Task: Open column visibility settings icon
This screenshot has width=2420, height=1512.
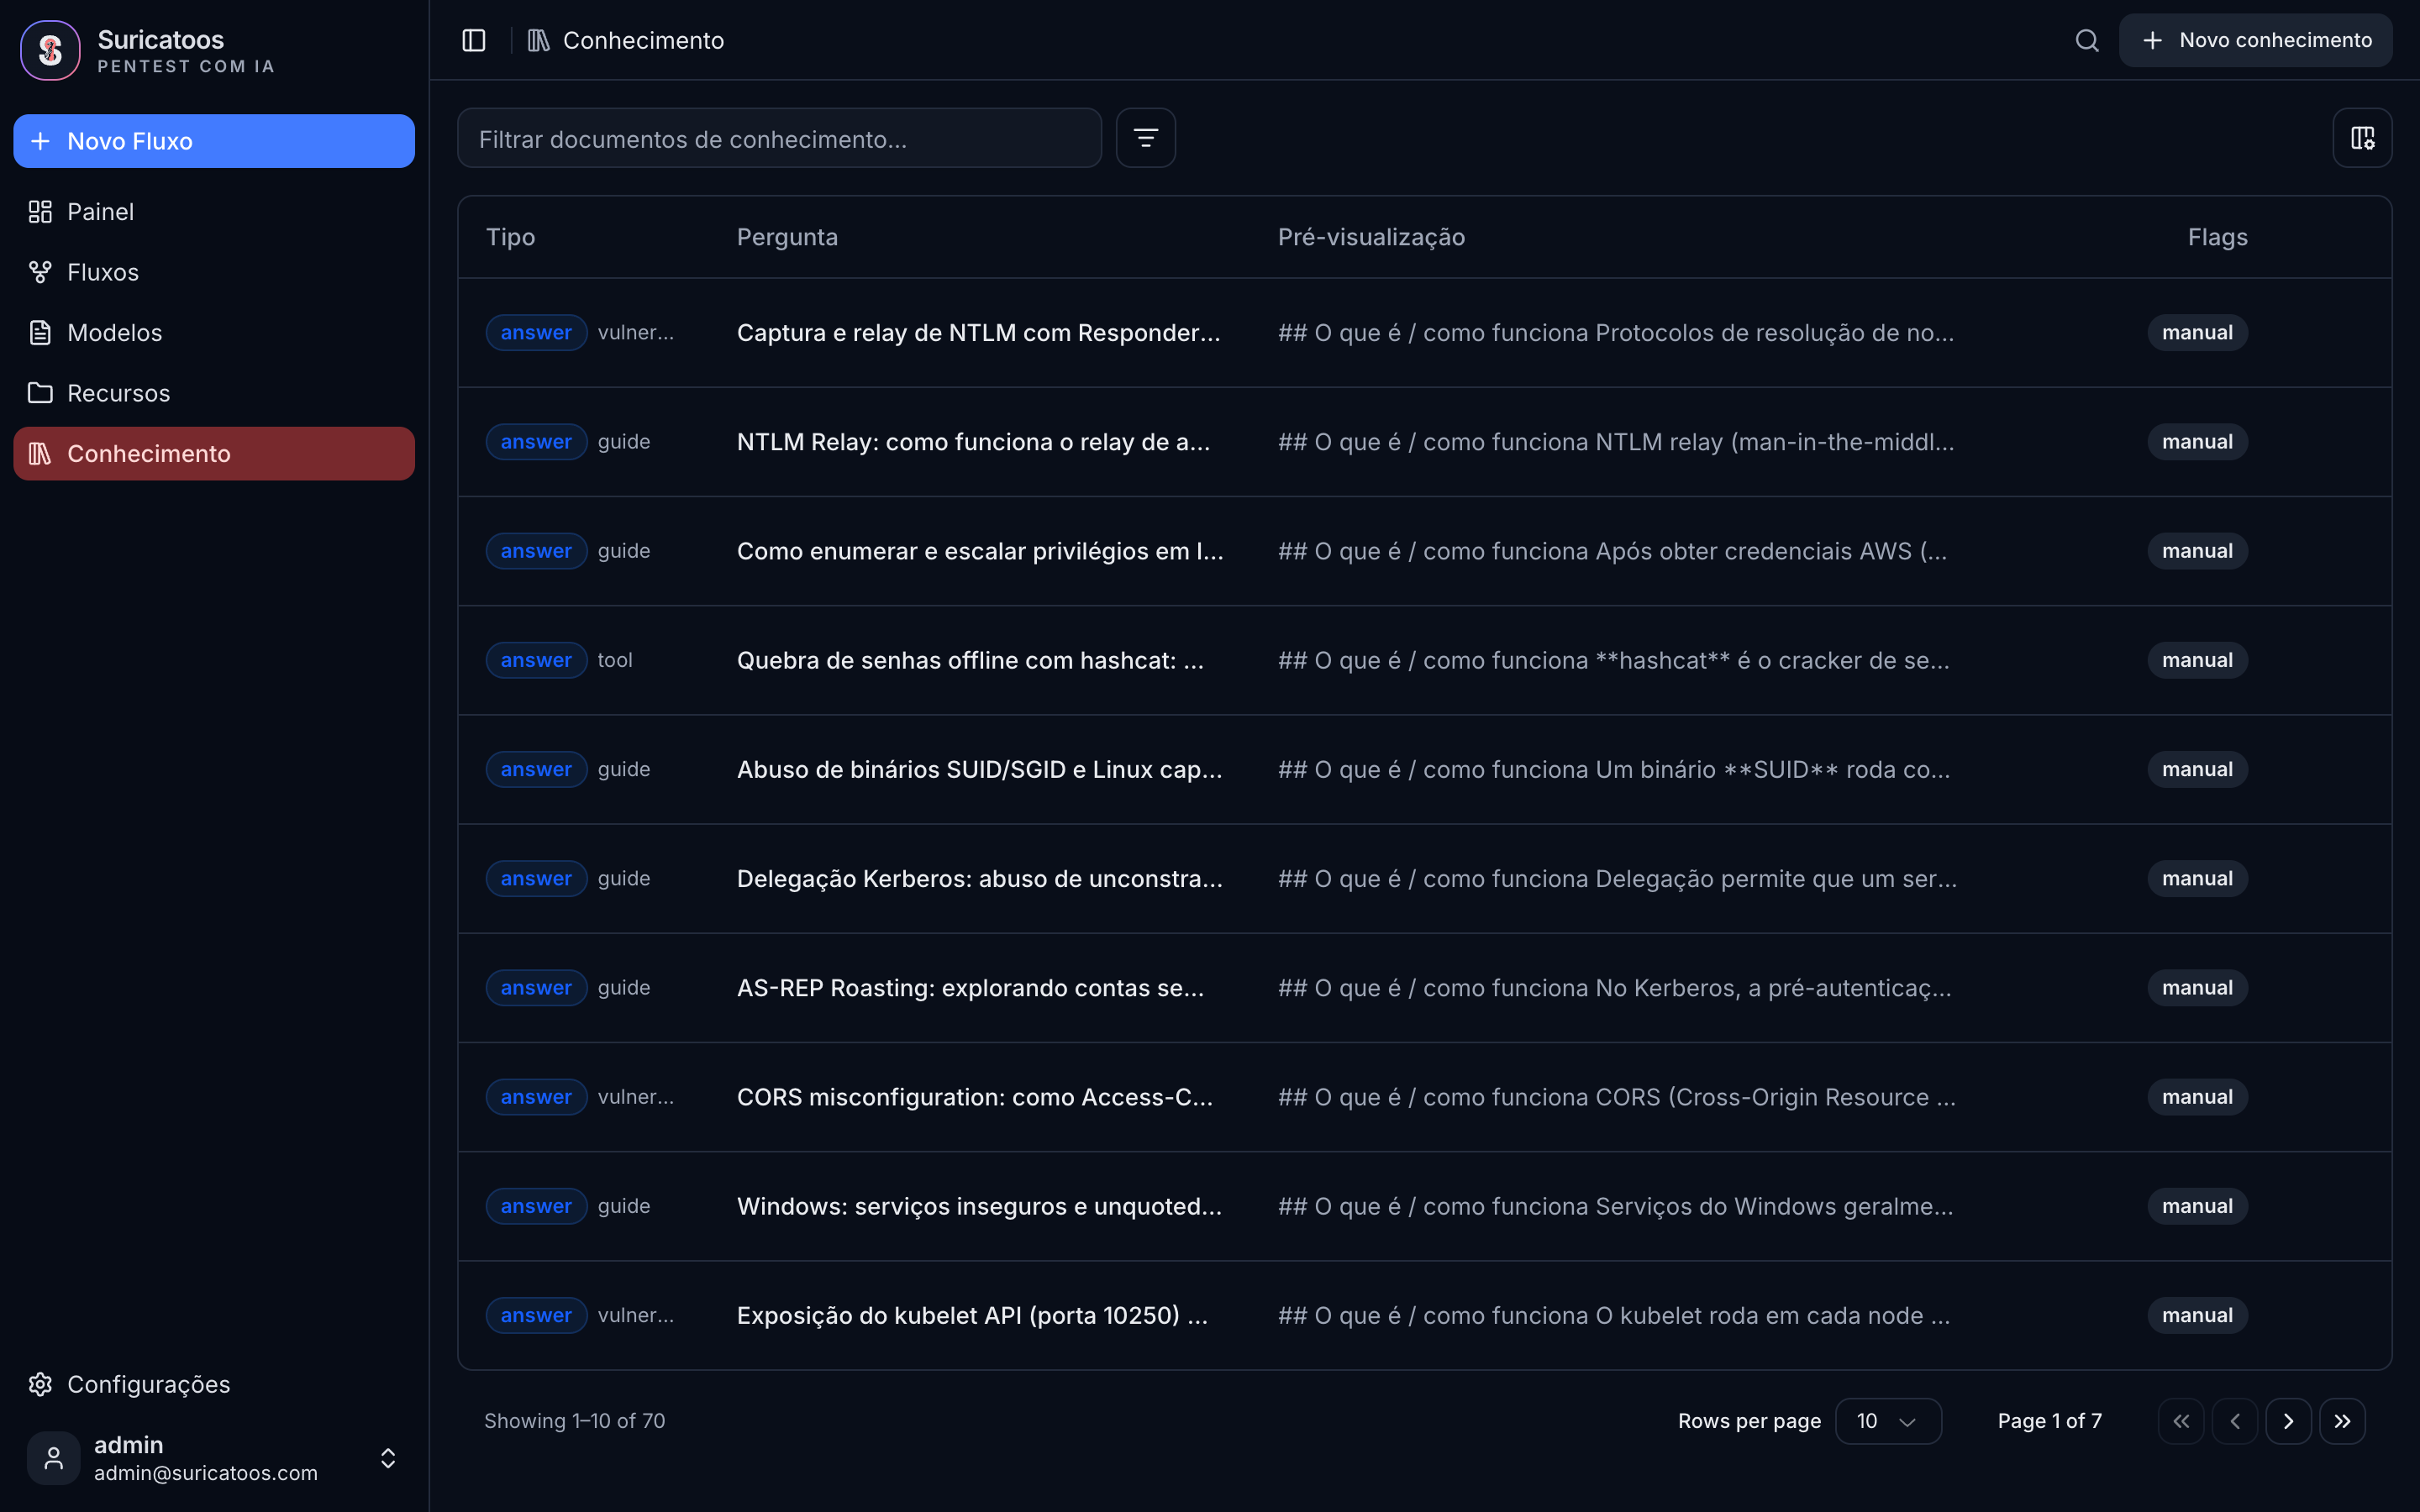Action: coord(2362,138)
